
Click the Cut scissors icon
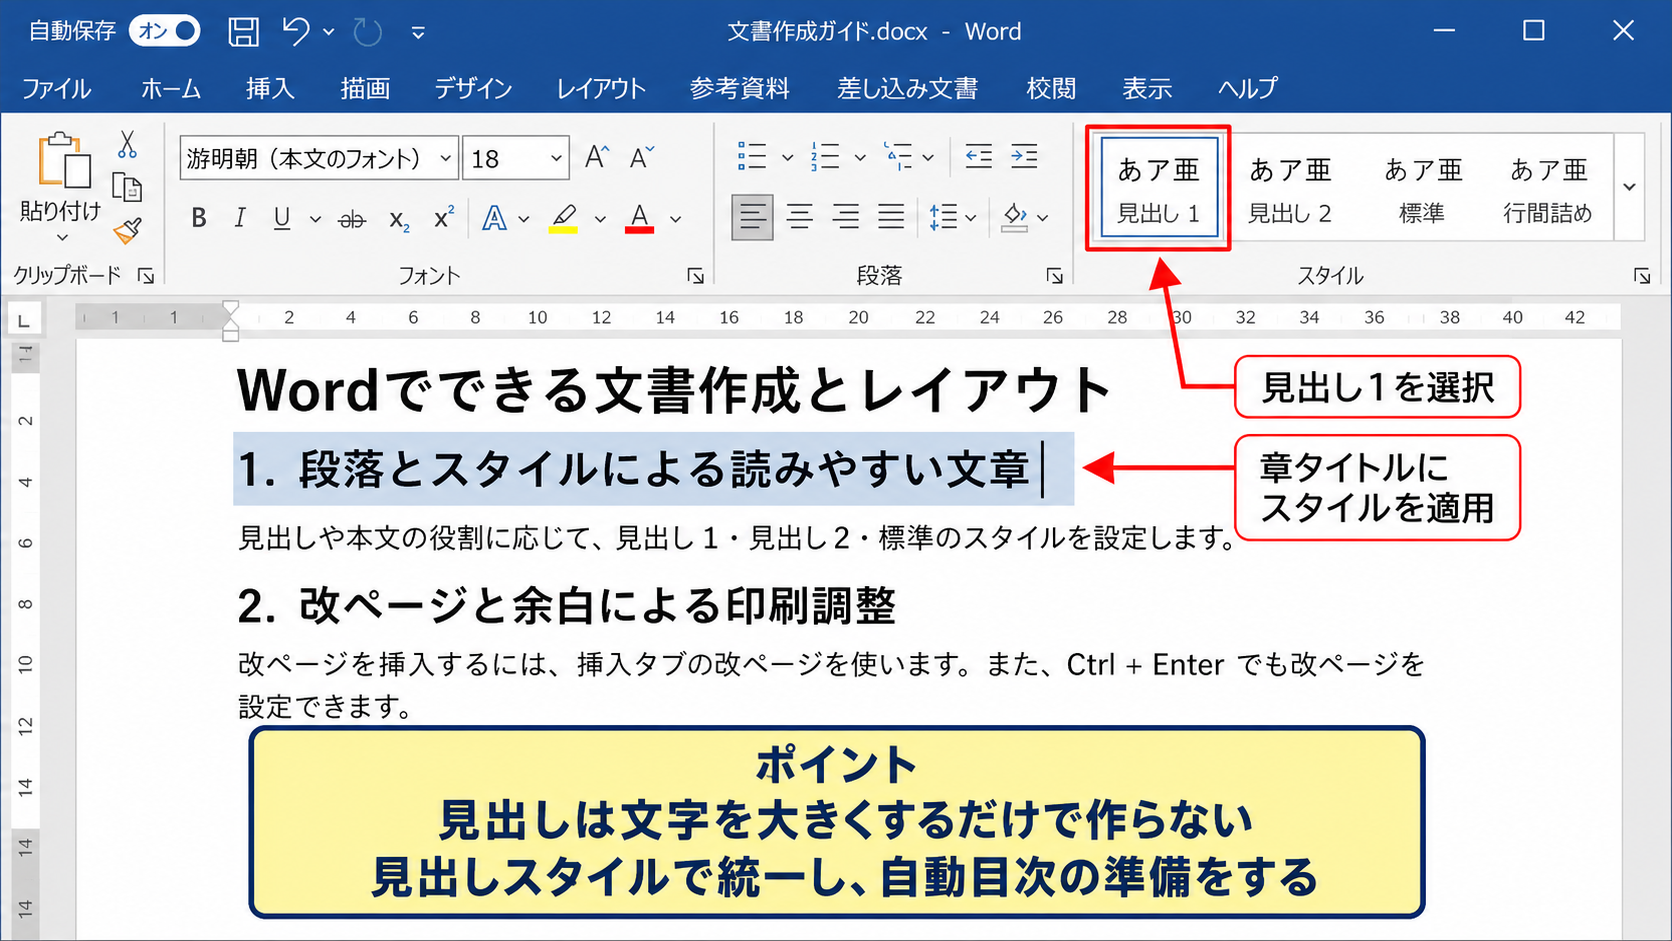click(127, 144)
